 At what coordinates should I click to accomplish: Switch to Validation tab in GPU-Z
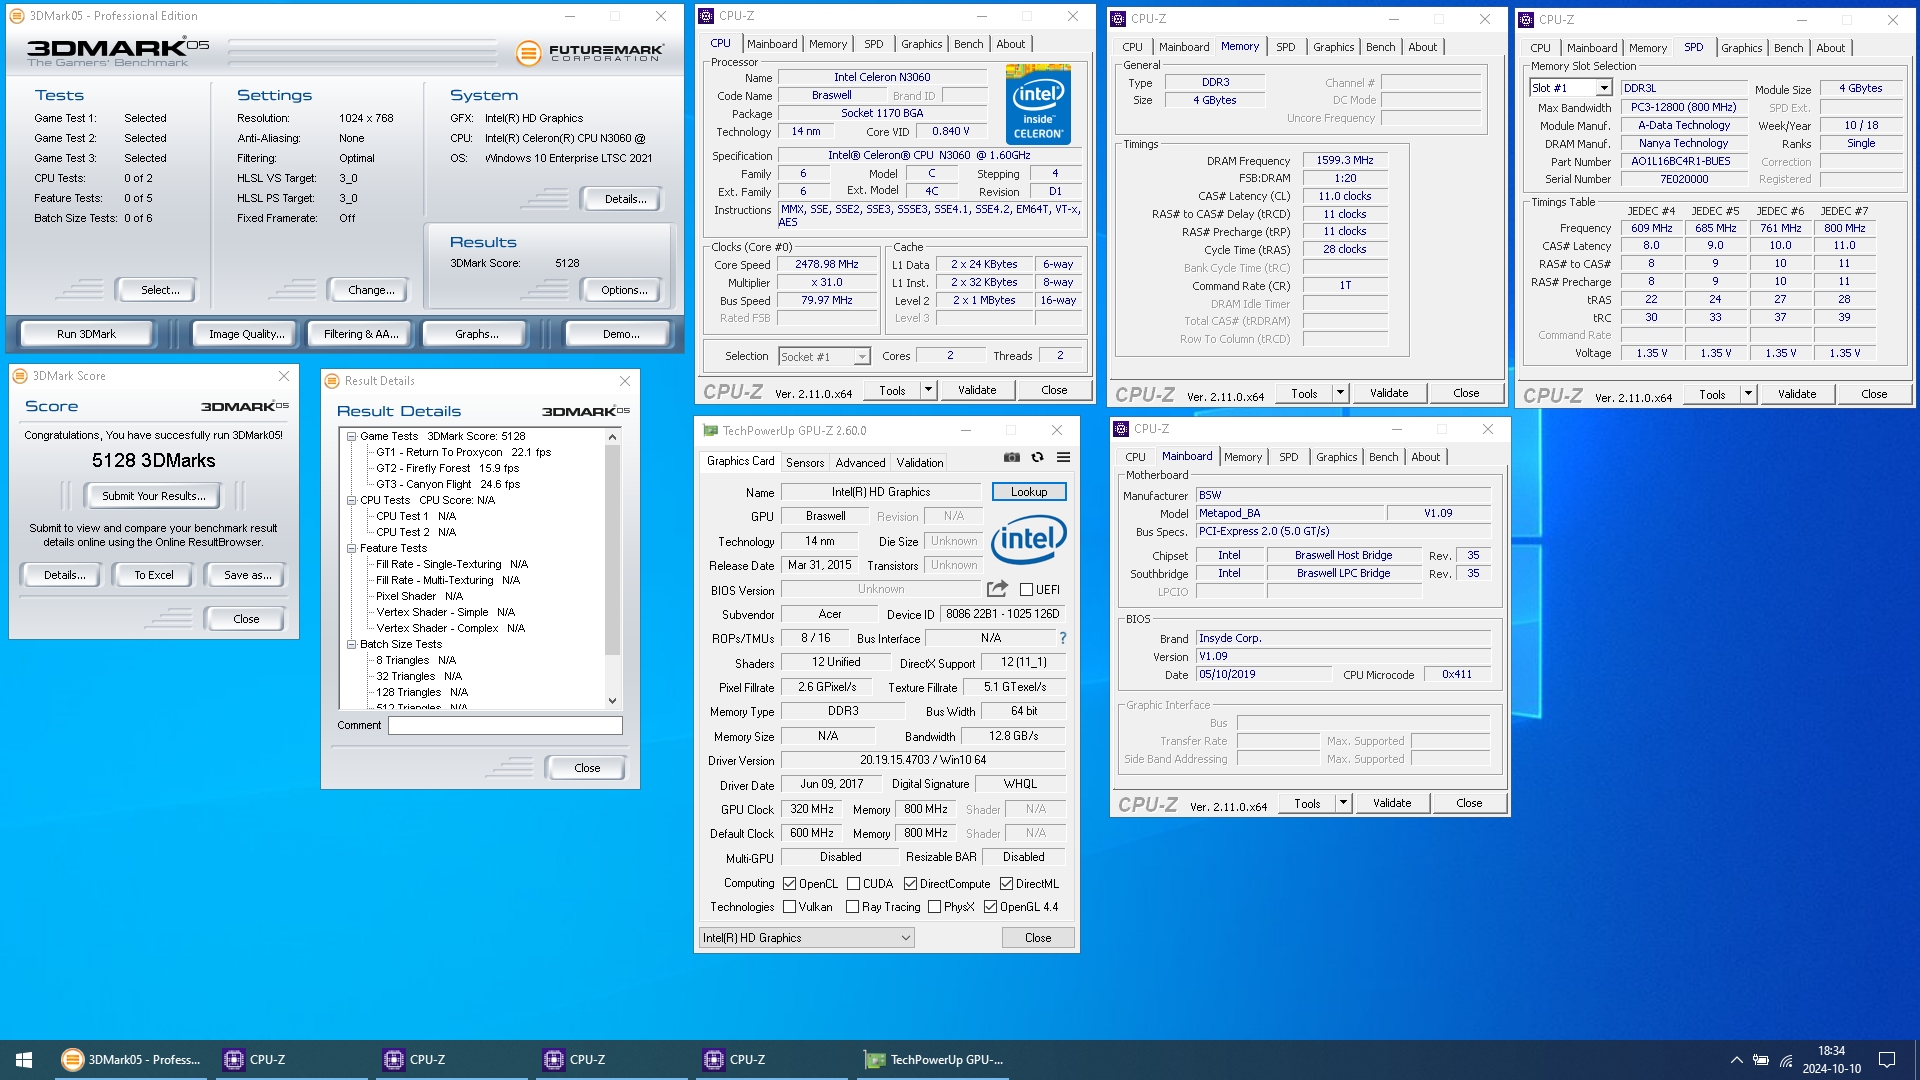pyautogui.click(x=919, y=463)
